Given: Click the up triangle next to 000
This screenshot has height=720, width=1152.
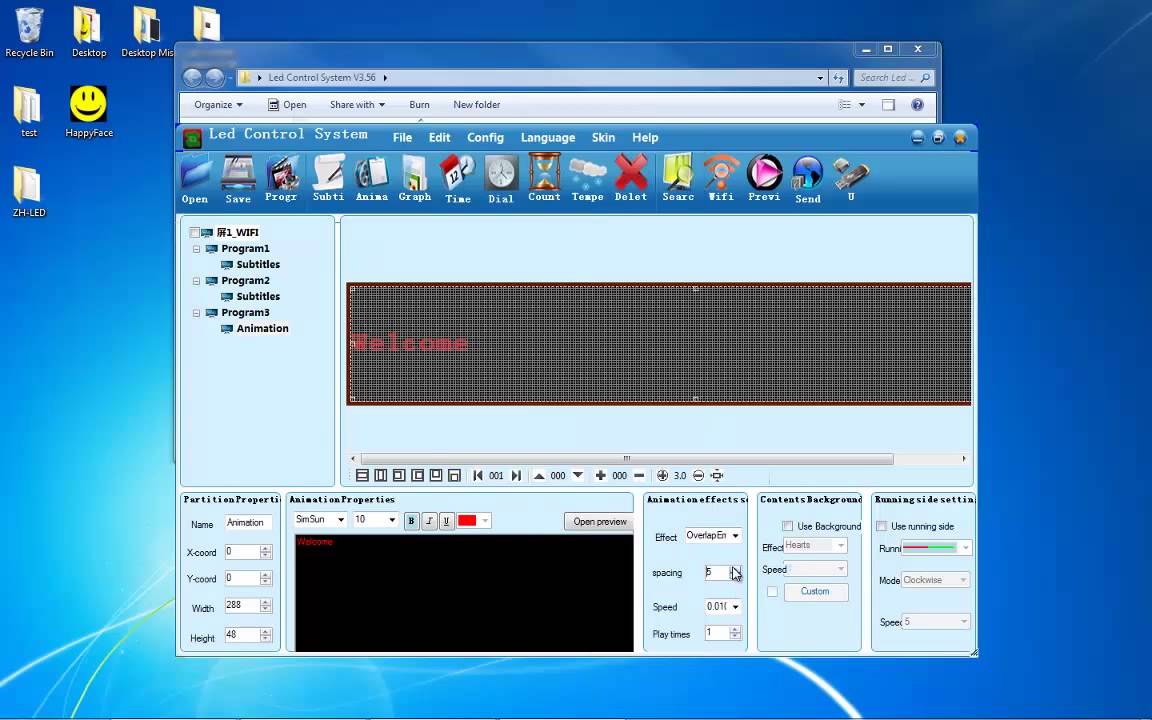Looking at the screenshot, I should [539, 475].
